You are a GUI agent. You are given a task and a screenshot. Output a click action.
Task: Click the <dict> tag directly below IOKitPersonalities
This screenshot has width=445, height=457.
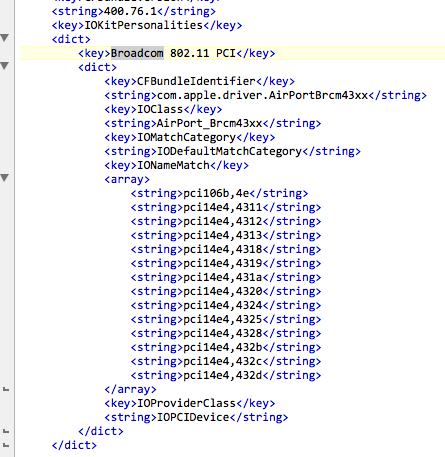(71, 39)
